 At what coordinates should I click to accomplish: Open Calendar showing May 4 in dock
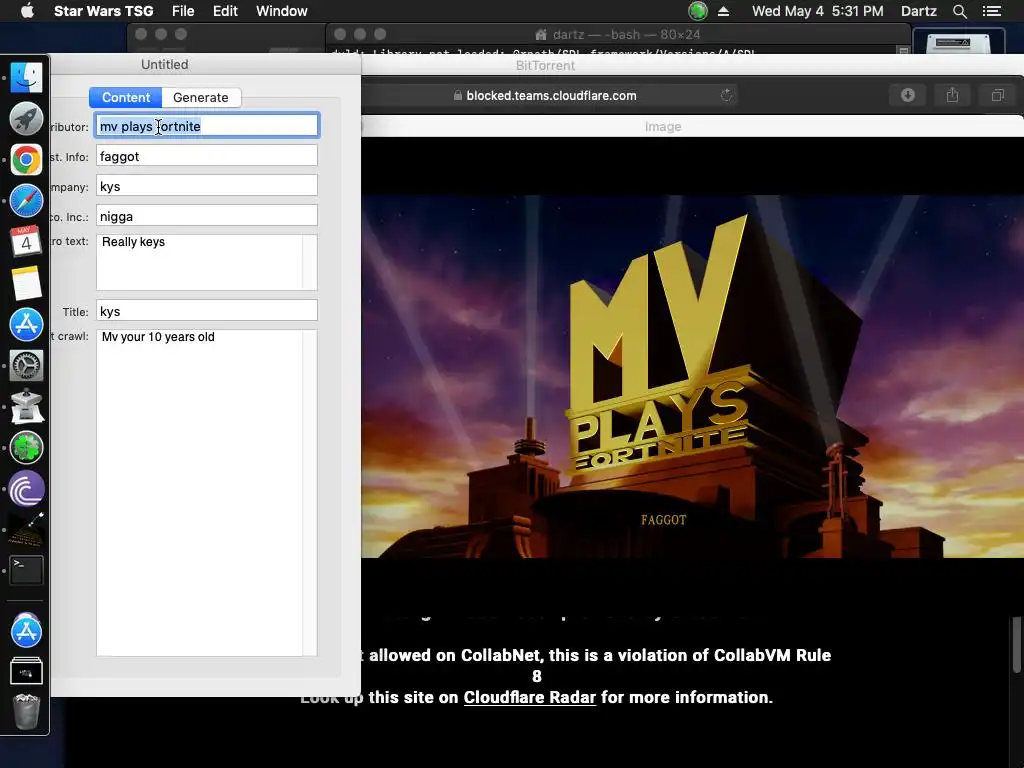26,242
